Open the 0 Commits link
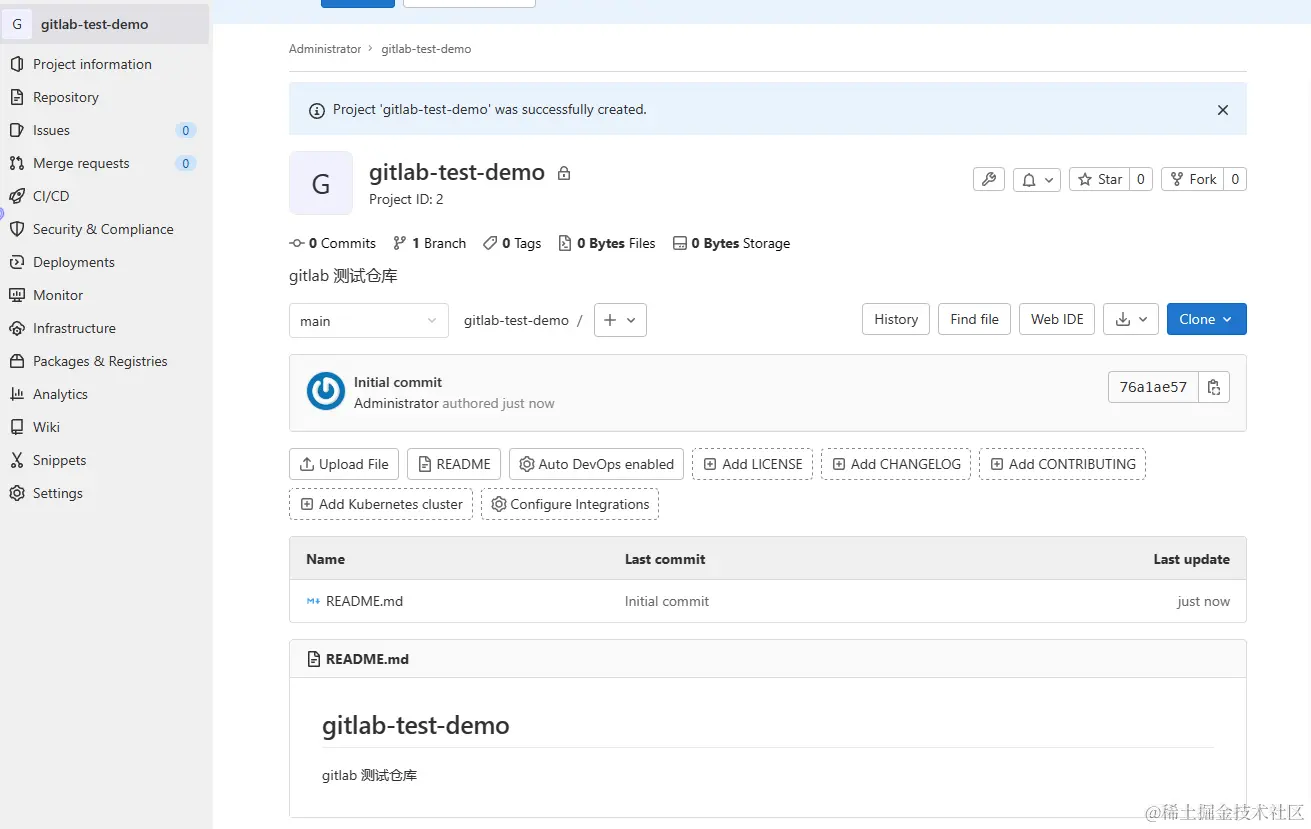 point(333,243)
